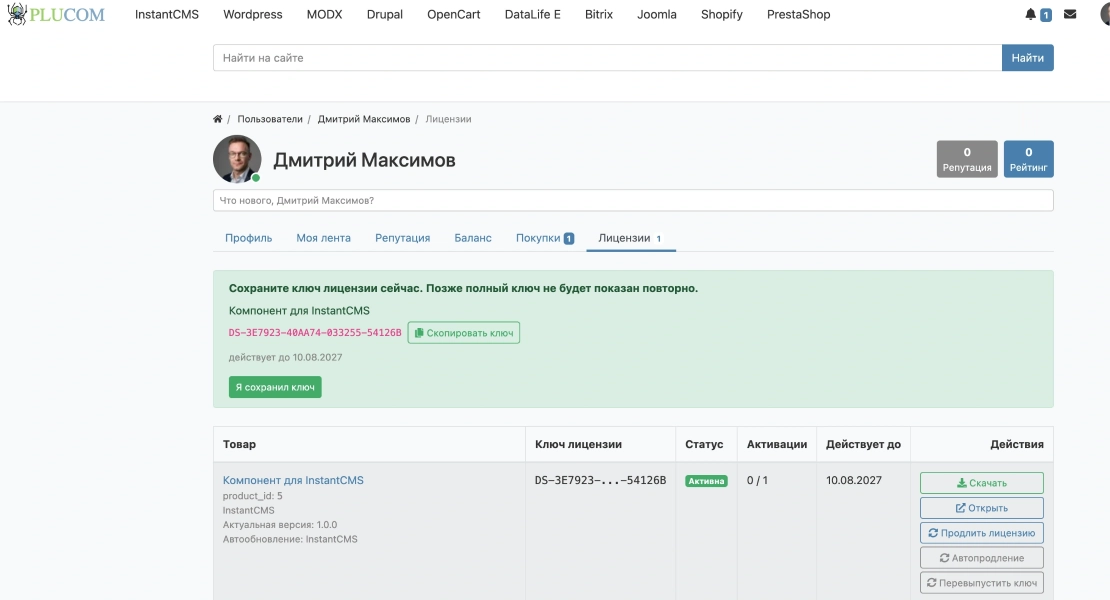Click the 'Скопировать ключ' button
1110x600 pixels.
(464, 333)
